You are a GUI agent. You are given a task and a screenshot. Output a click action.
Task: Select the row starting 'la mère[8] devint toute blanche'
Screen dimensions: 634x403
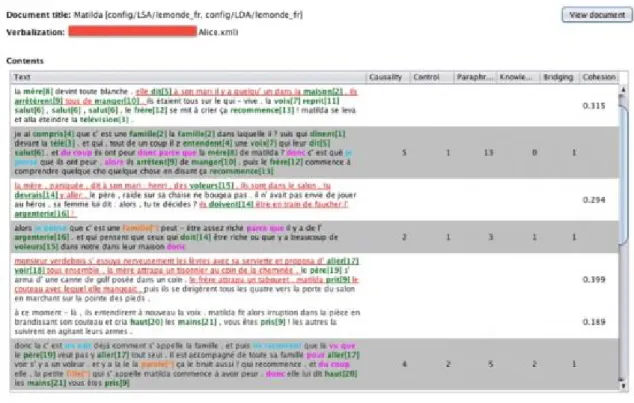coord(315,105)
